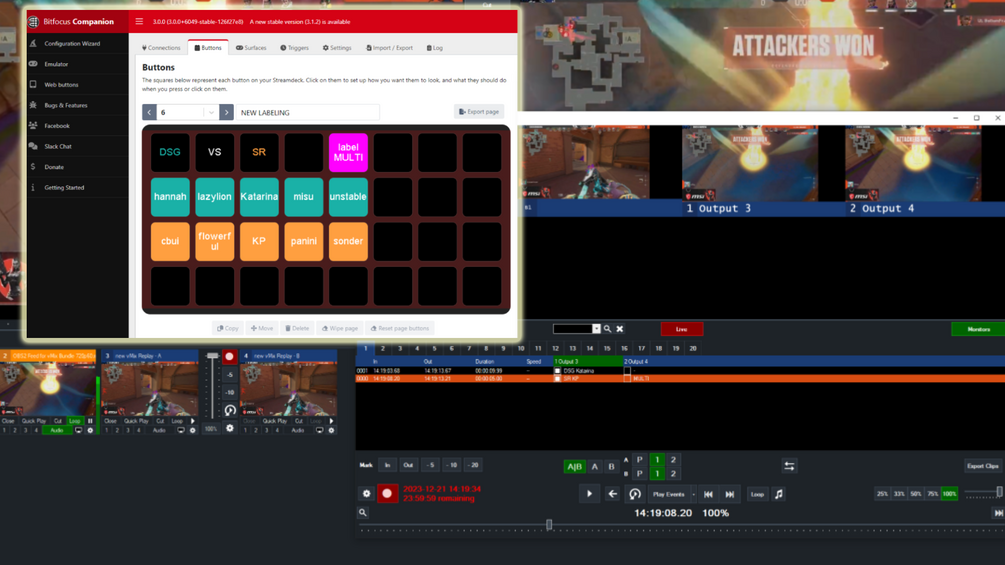
Task: Pause input 2 OBS2 Feed playback
Action: point(90,421)
